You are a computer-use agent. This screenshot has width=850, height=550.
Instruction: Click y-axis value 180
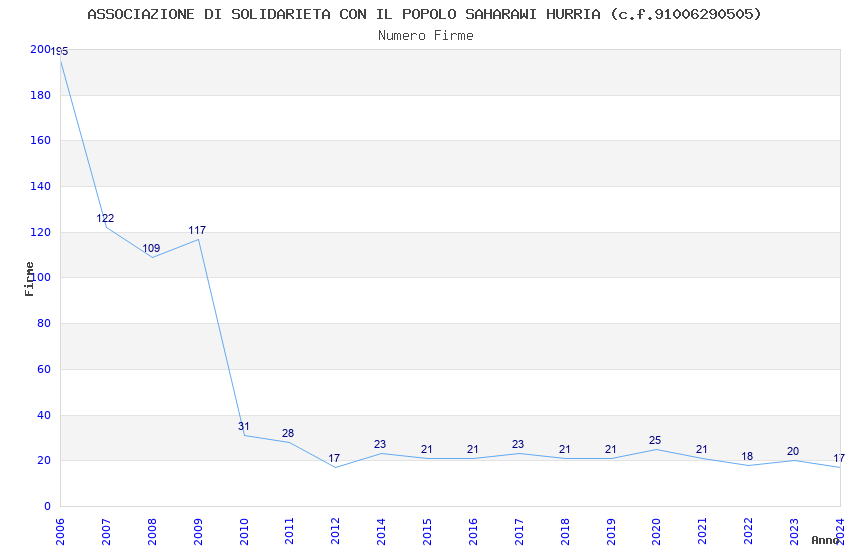pos(41,95)
